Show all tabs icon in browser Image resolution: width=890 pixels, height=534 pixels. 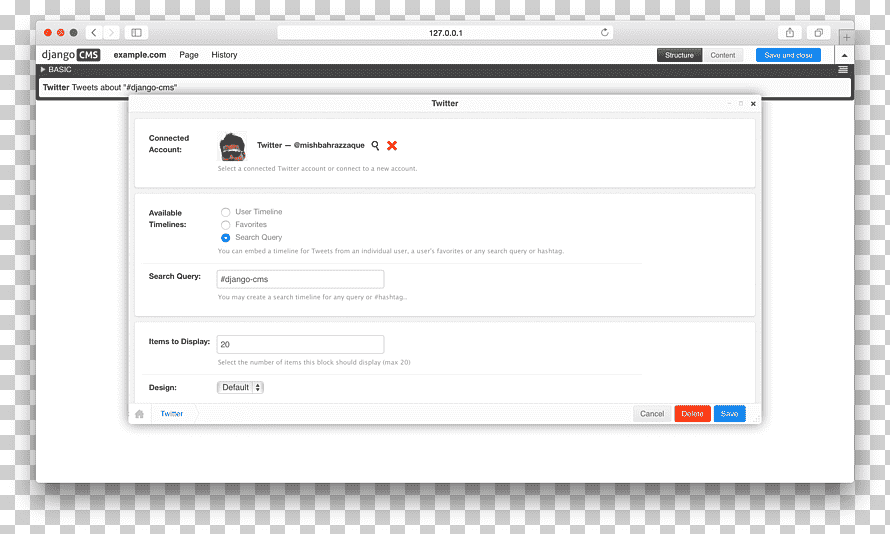click(x=818, y=33)
